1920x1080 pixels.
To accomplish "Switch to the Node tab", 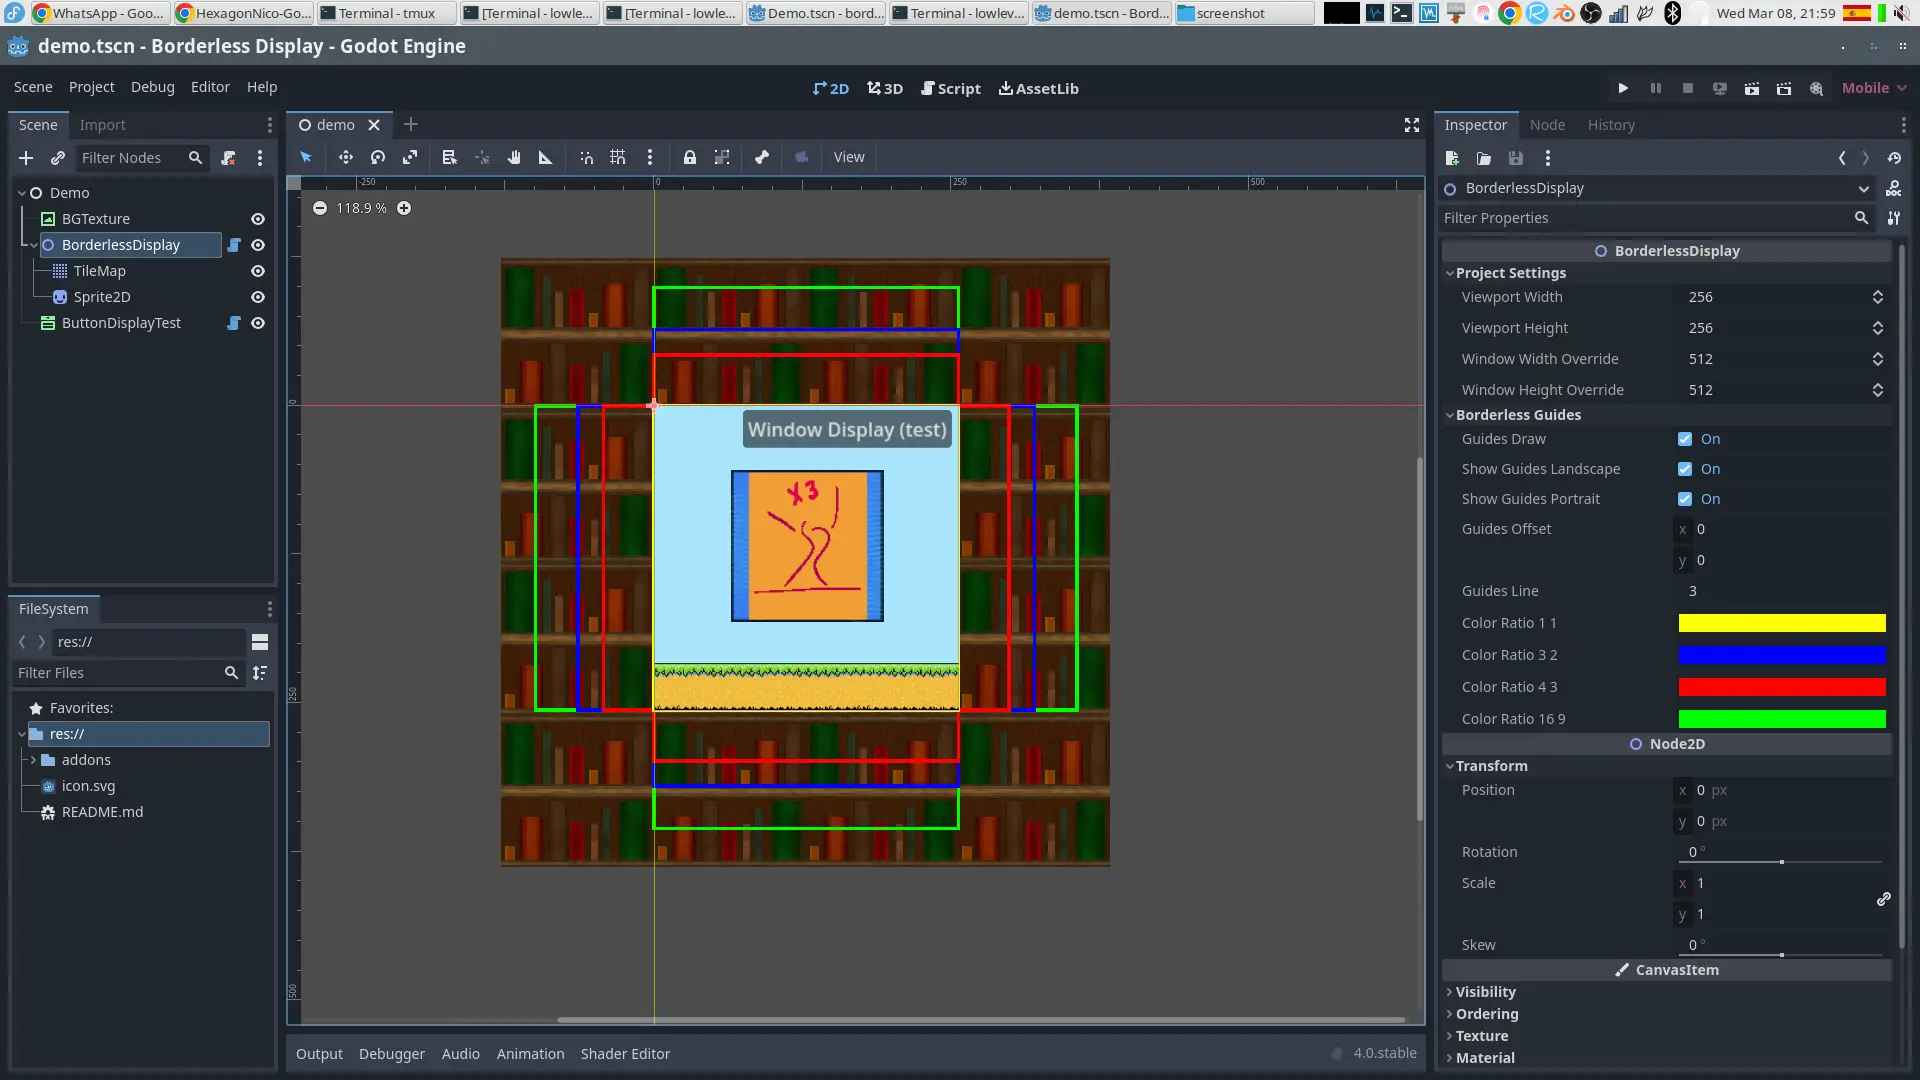I will click(x=1547, y=125).
